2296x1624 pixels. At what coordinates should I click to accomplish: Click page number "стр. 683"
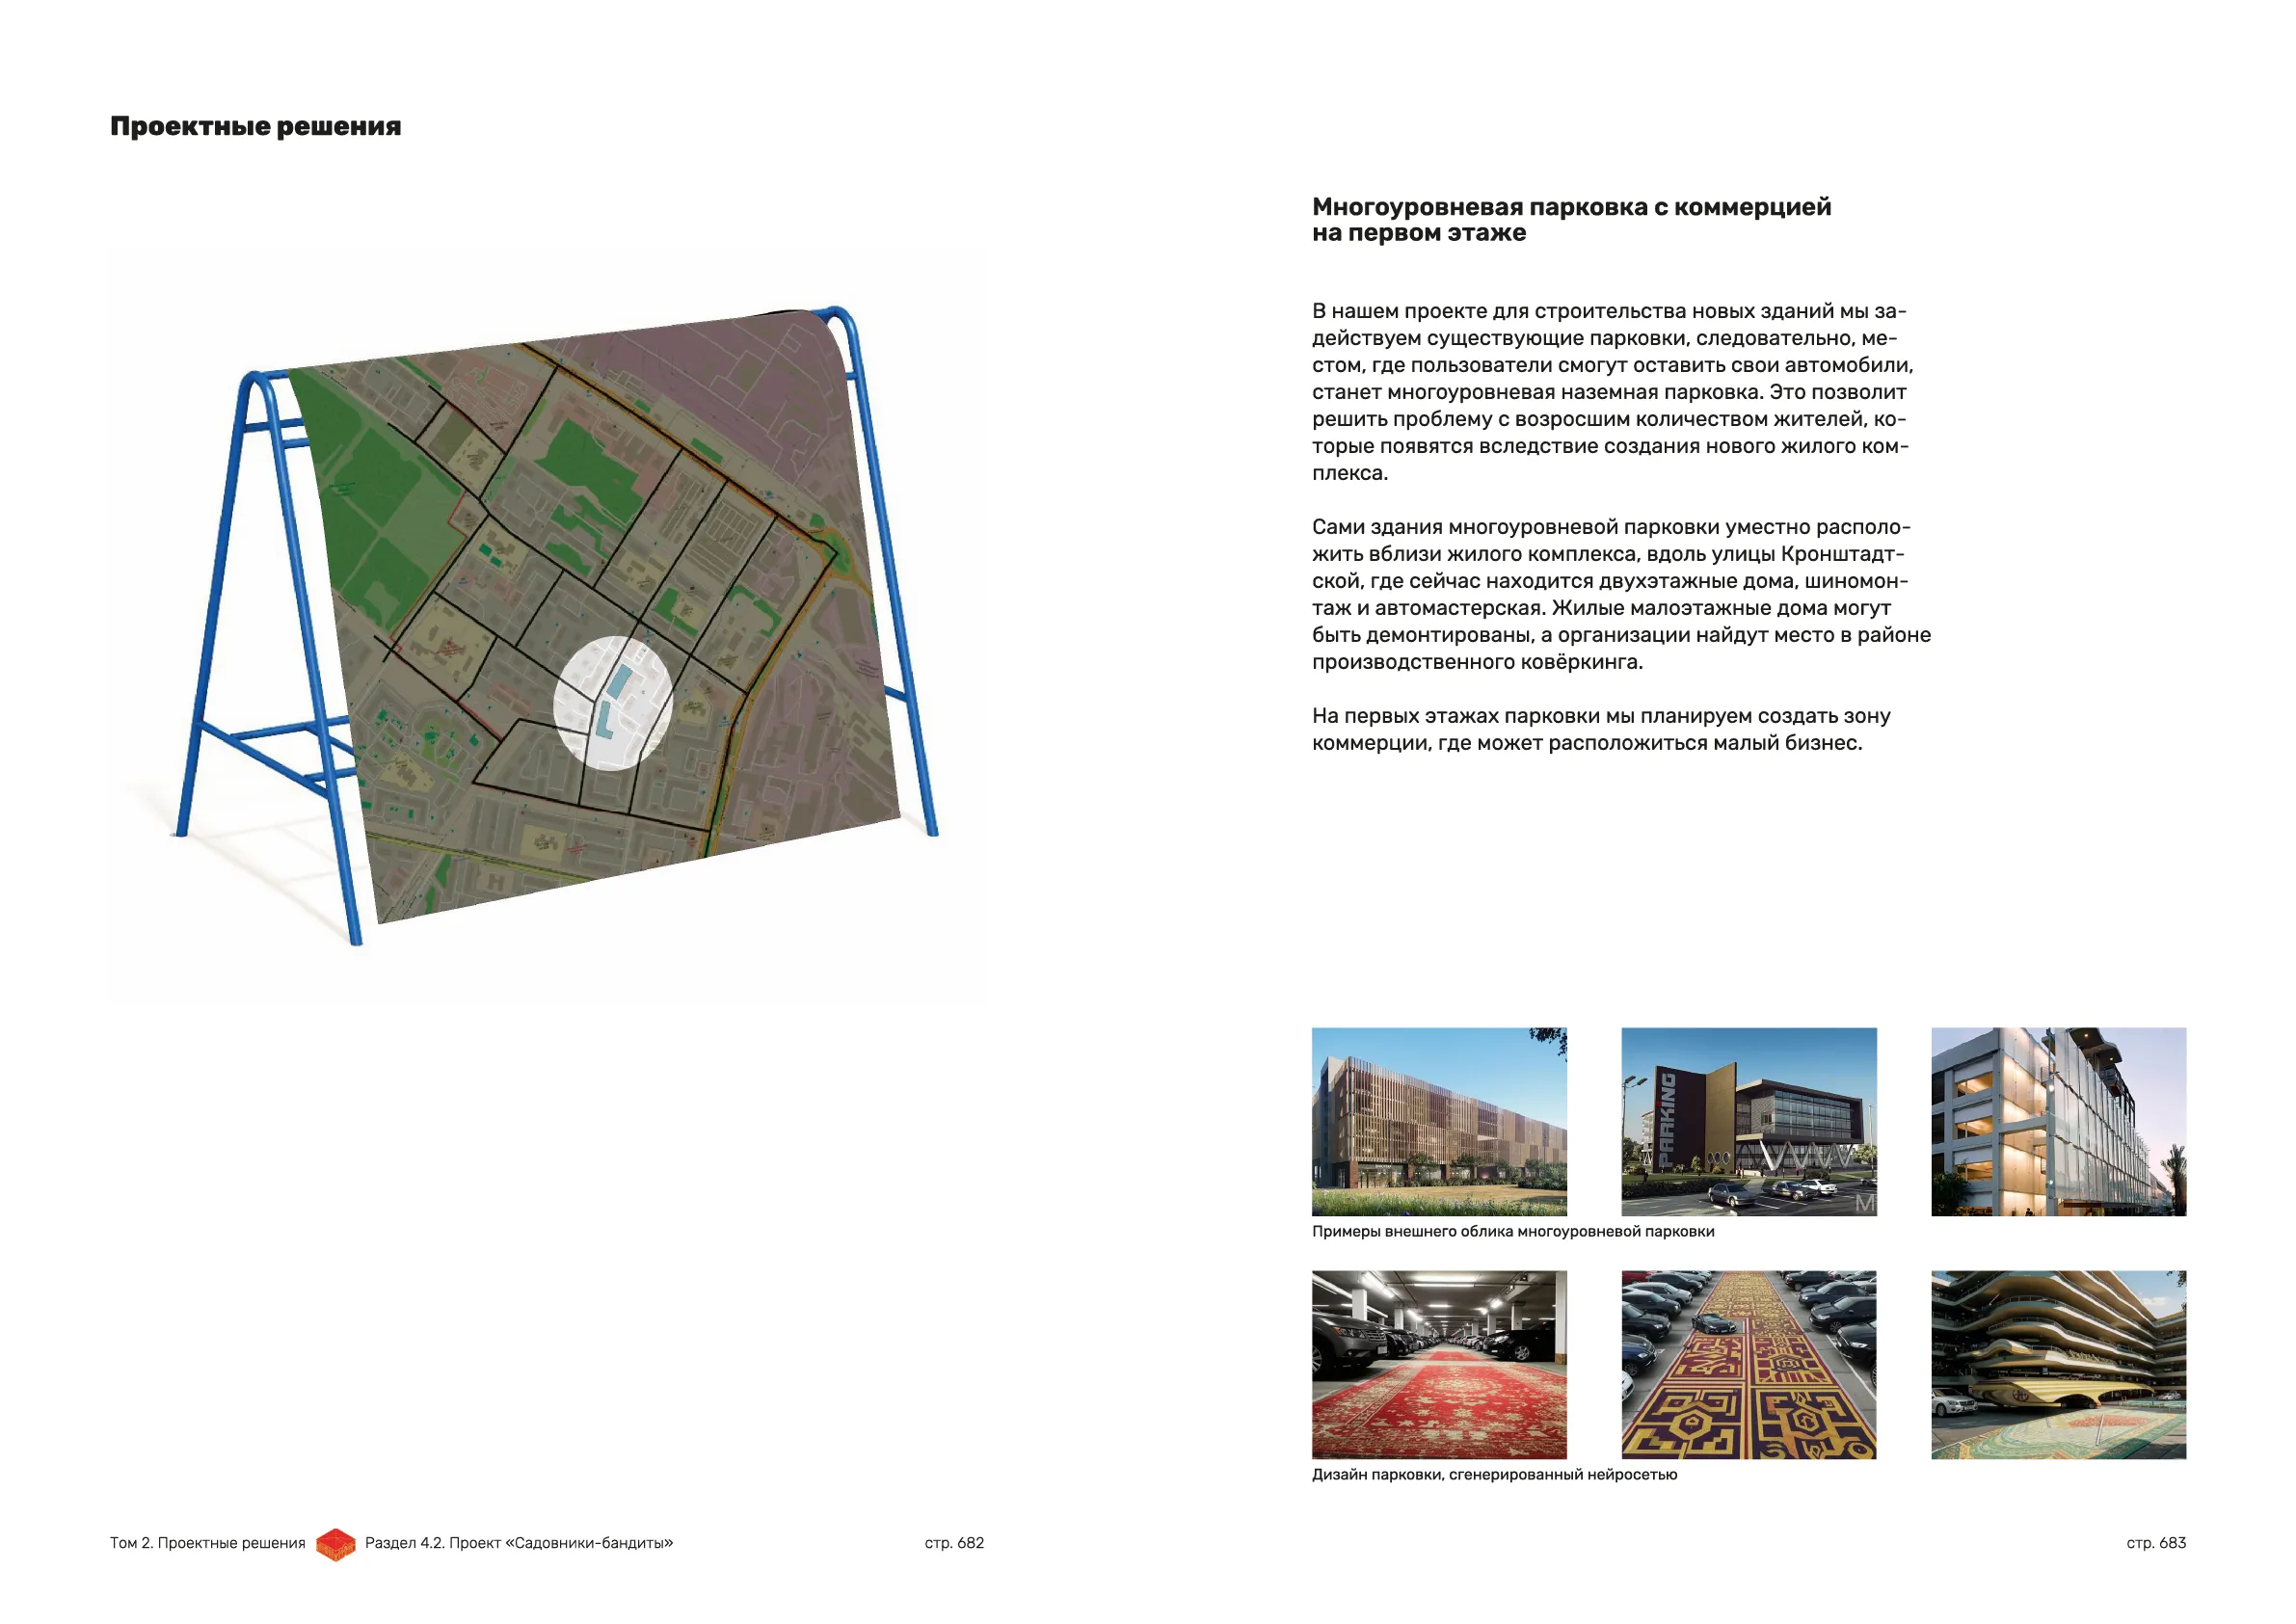coord(2155,1543)
